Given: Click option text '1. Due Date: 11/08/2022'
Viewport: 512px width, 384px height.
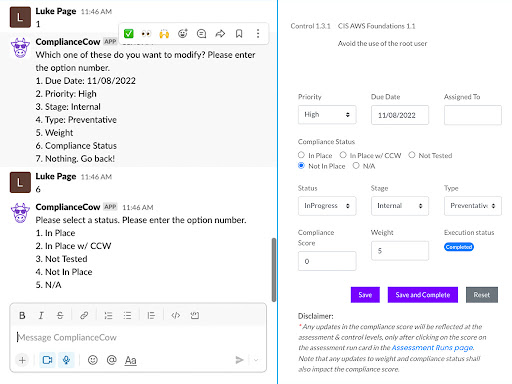Looking at the screenshot, I should (x=86, y=81).
